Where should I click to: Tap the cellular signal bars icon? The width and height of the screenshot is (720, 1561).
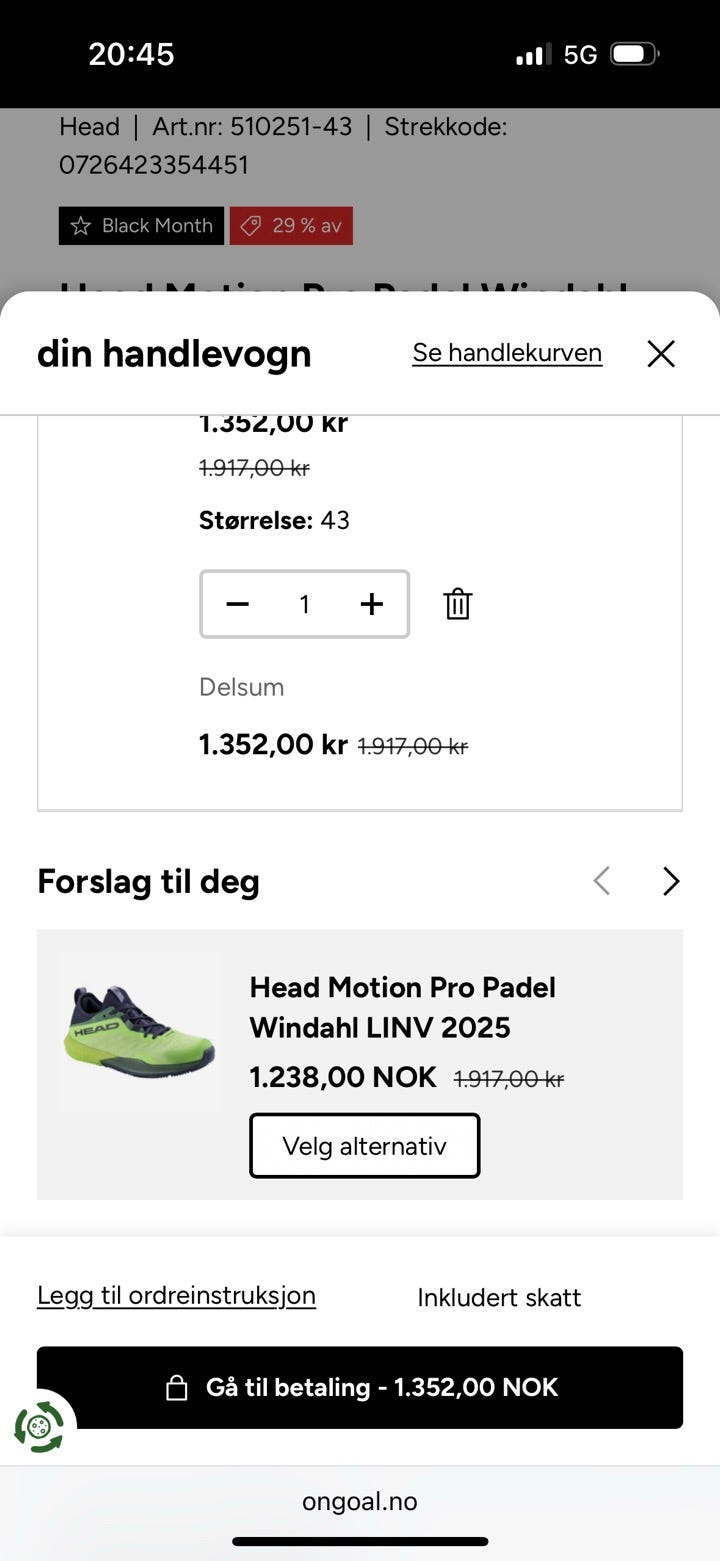click(x=533, y=54)
